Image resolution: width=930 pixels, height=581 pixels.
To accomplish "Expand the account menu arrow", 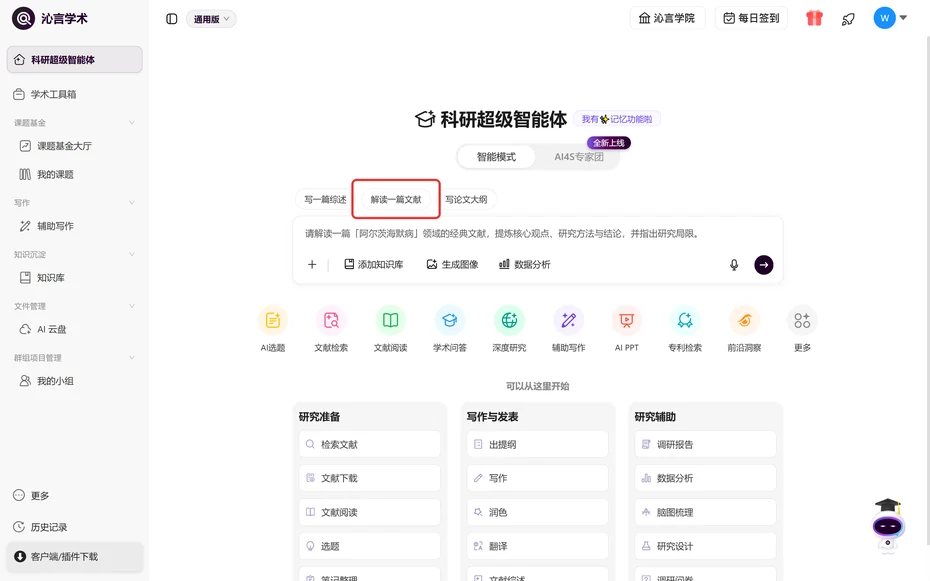I will (x=903, y=18).
